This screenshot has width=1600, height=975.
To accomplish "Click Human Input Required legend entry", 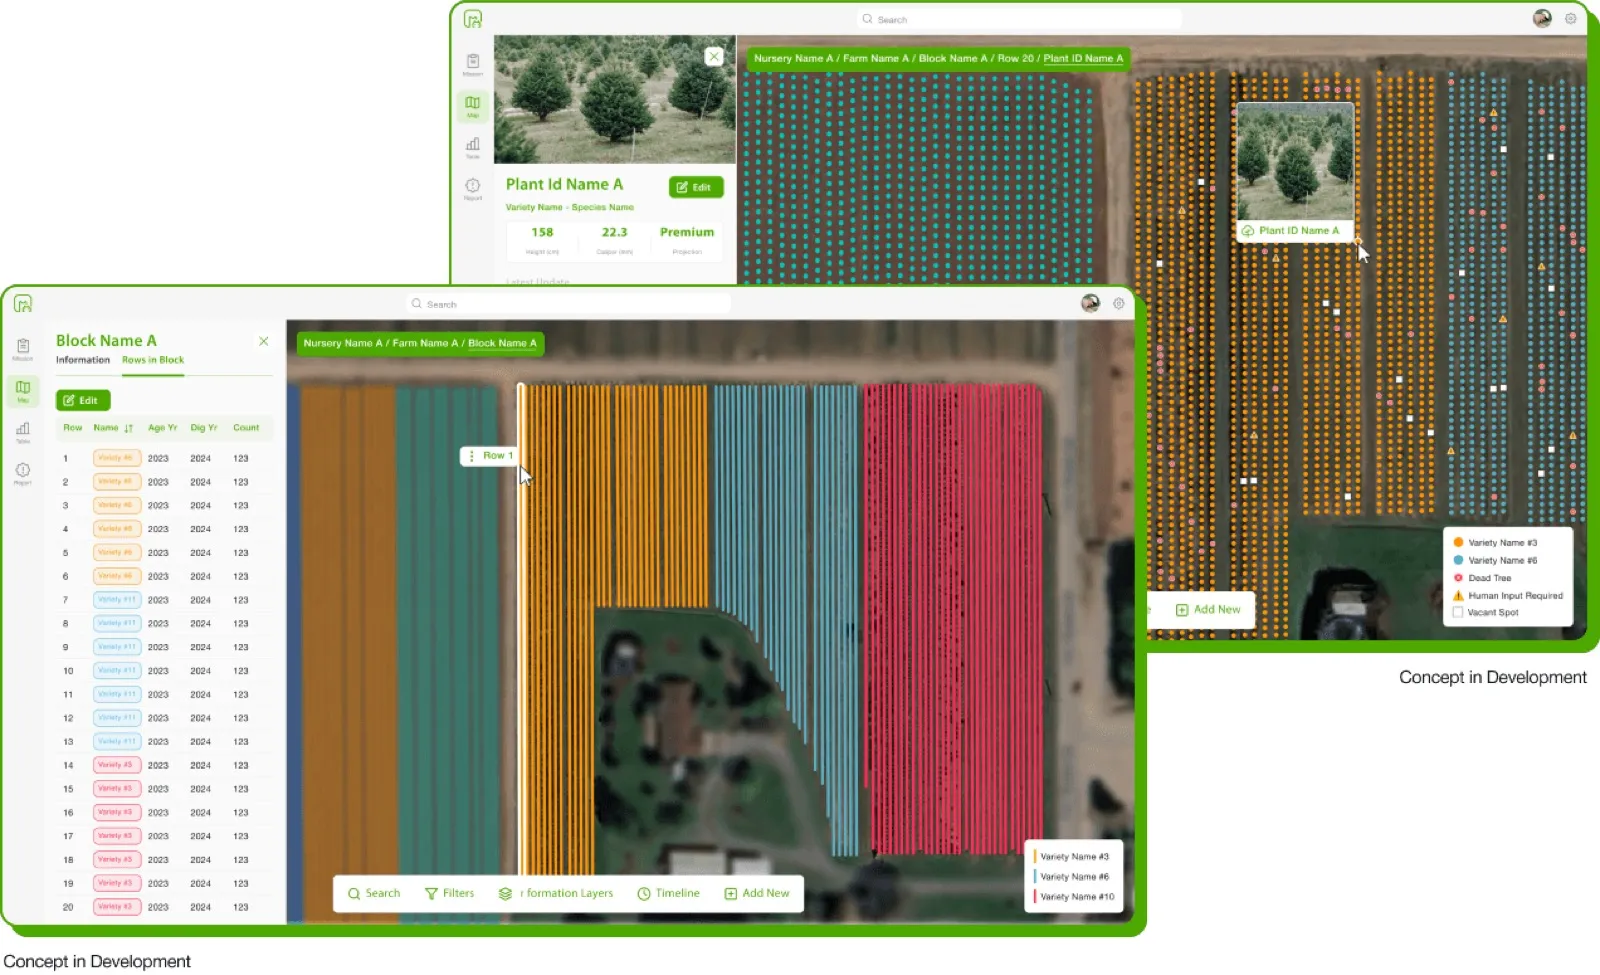I will click(x=1508, y=596).
